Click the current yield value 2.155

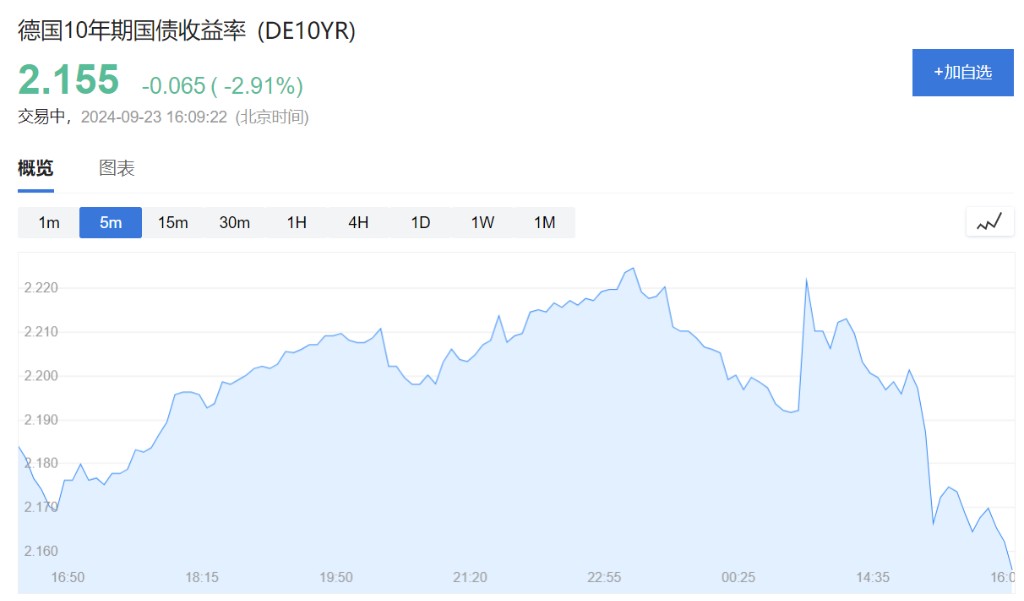[x=69, y=79]
